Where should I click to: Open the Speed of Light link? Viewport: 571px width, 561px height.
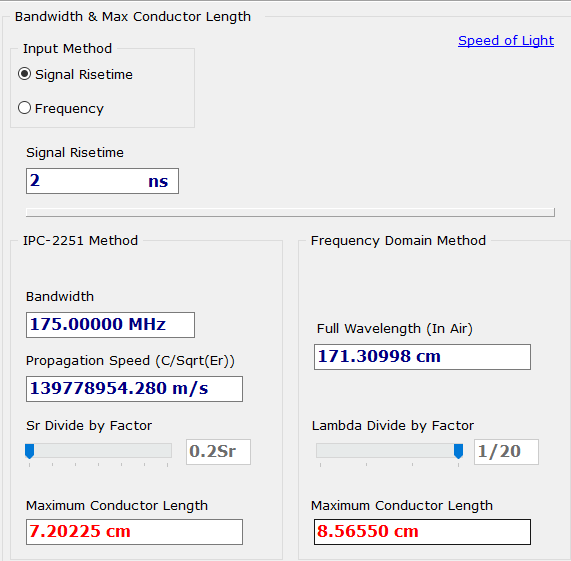click(x=506, y=40)
